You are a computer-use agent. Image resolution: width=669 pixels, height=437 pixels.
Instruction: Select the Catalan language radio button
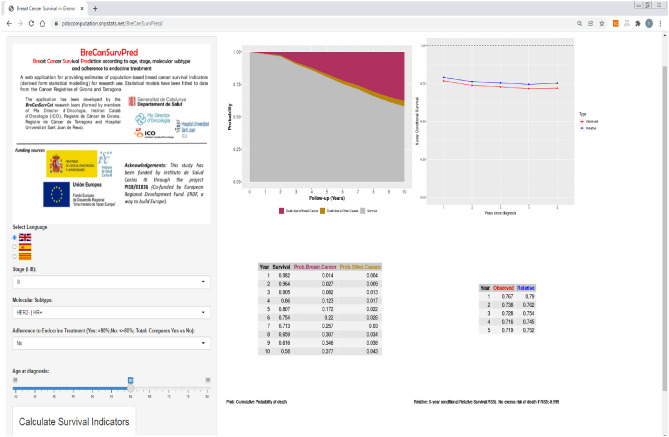15,256
